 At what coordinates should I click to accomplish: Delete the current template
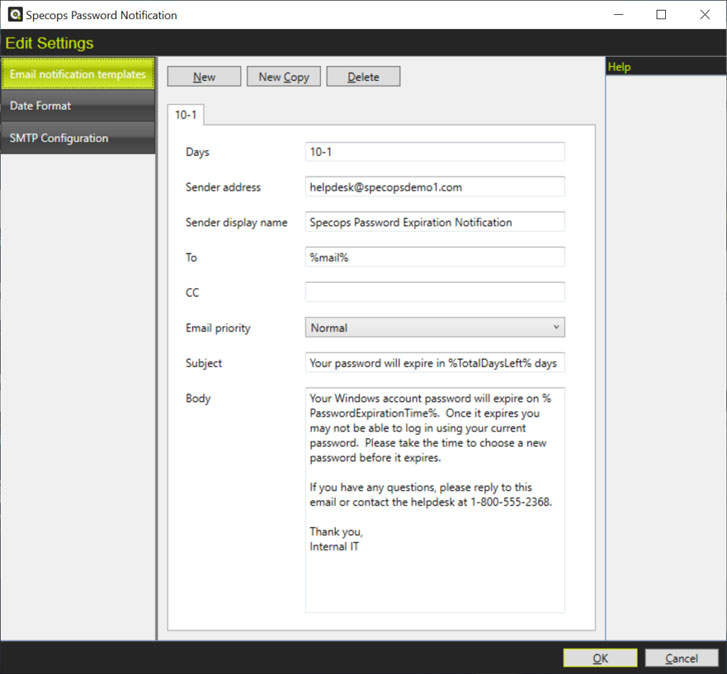pyautogui.click(x=363, y=77)
